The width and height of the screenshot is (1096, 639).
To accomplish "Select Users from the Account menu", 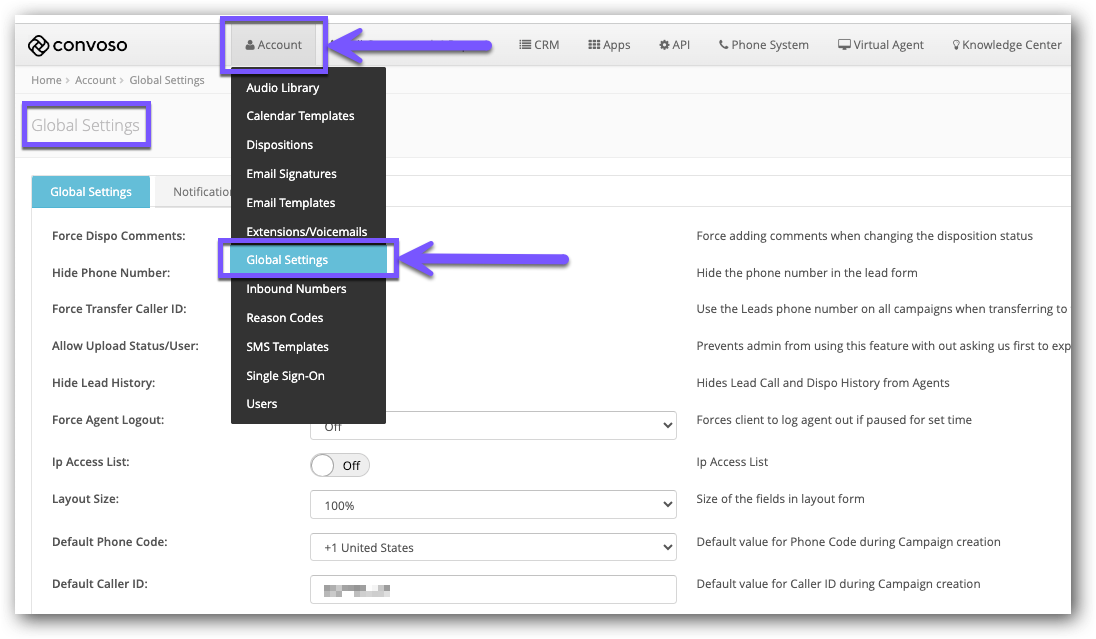I will 261,404.
